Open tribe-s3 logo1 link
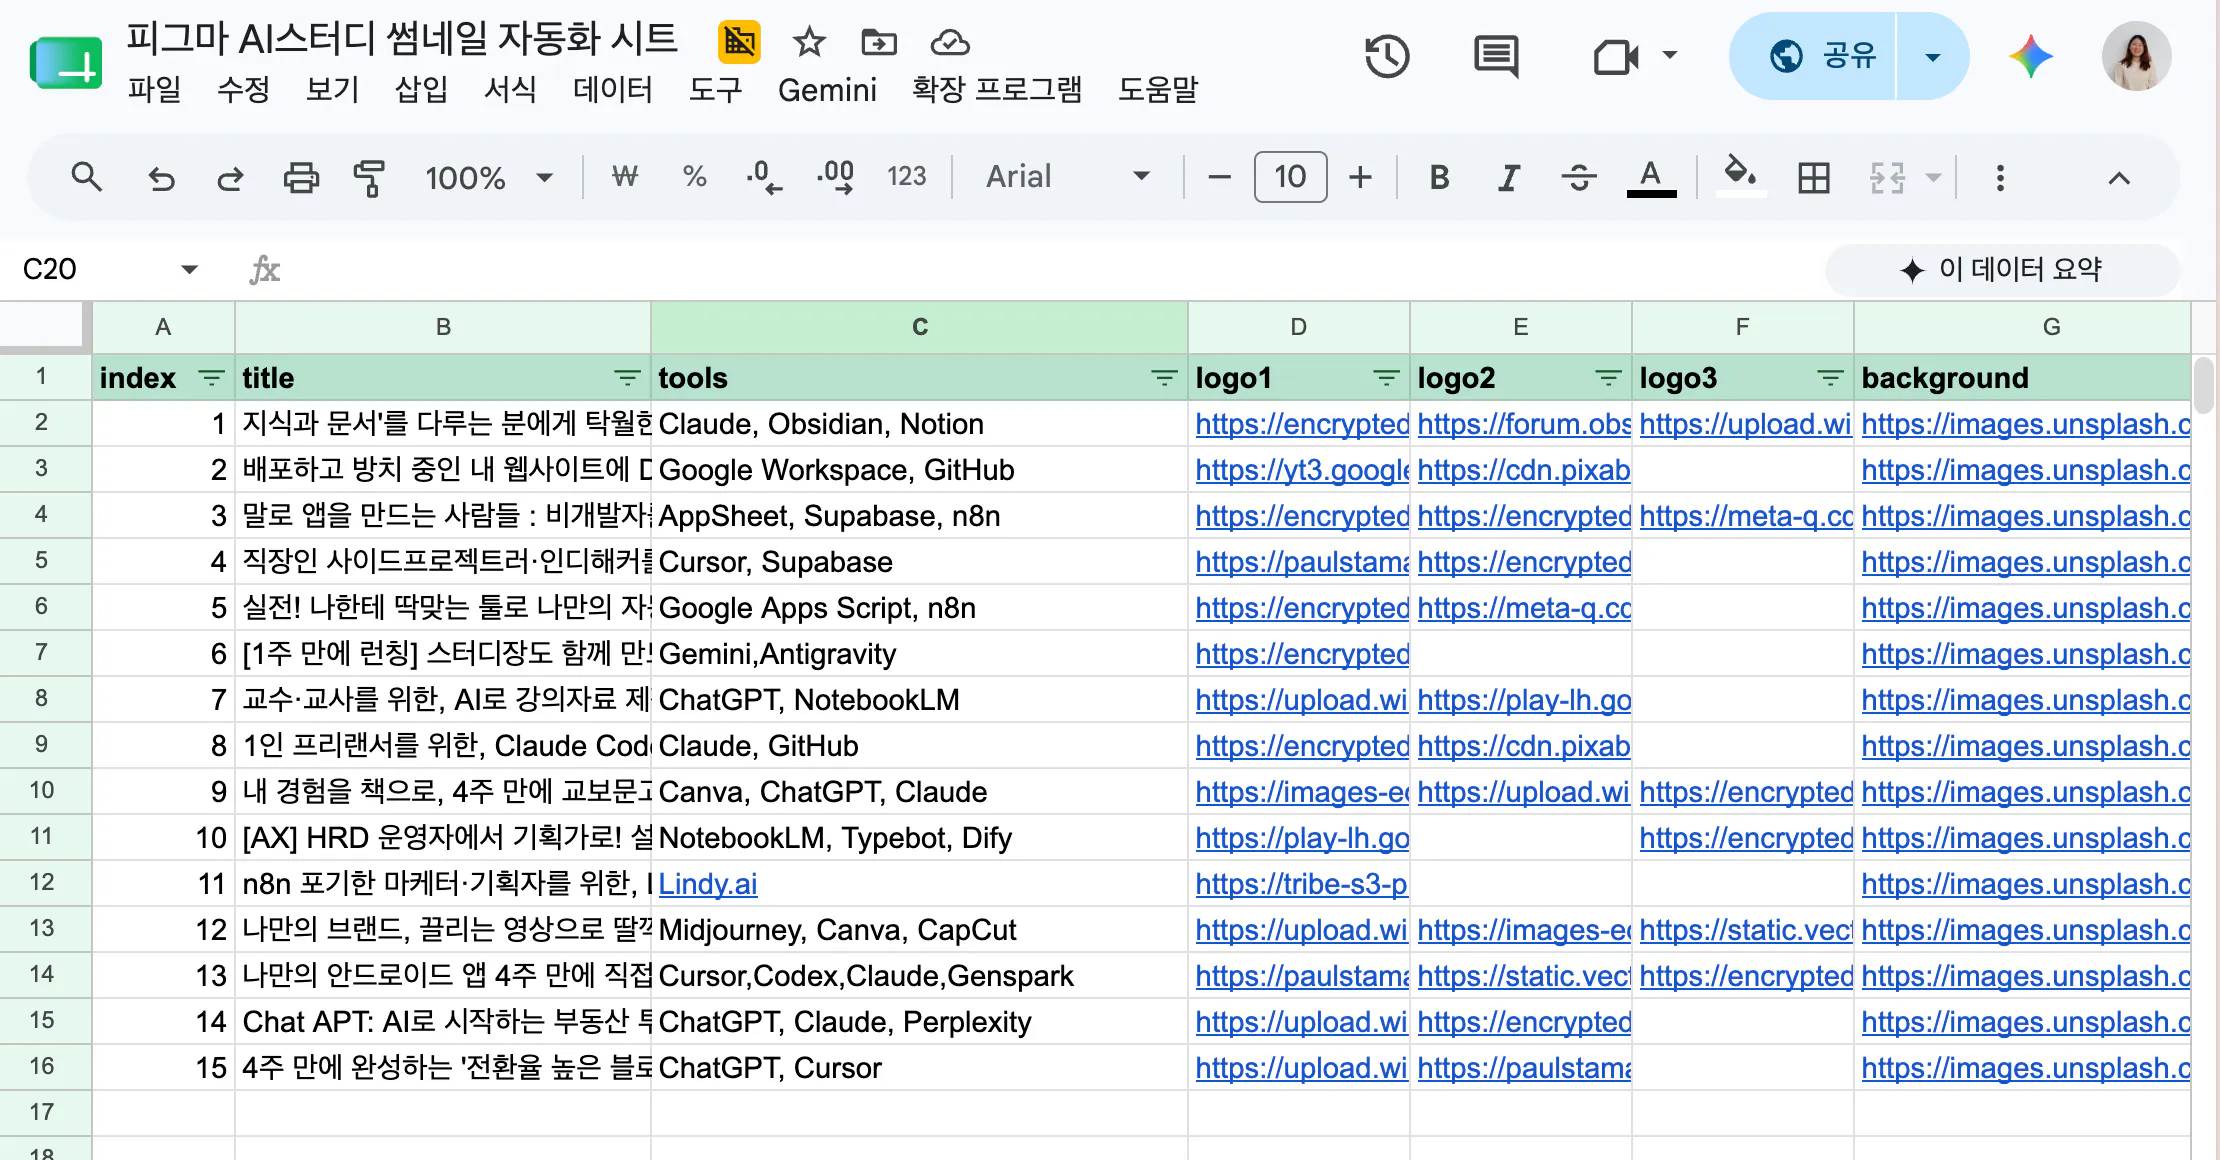Screen dimensions: 2220x1160 [x=1301, y=884]
